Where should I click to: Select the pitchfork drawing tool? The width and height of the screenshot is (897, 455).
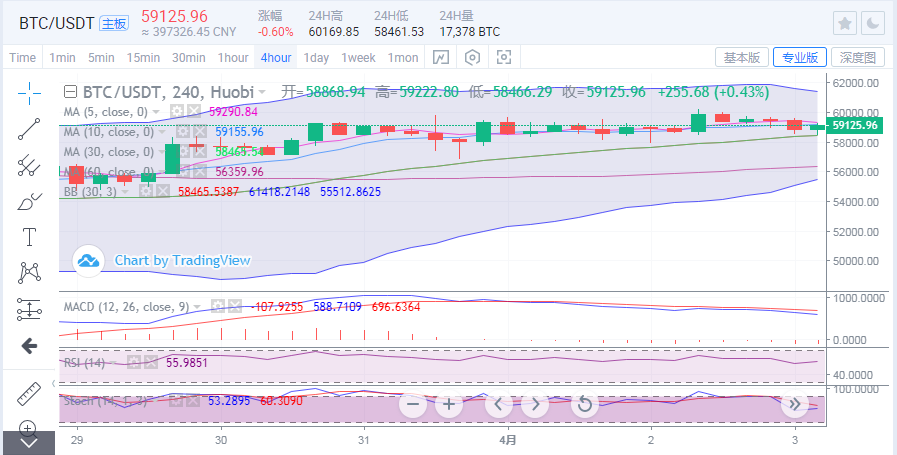(x=28, y=165)
